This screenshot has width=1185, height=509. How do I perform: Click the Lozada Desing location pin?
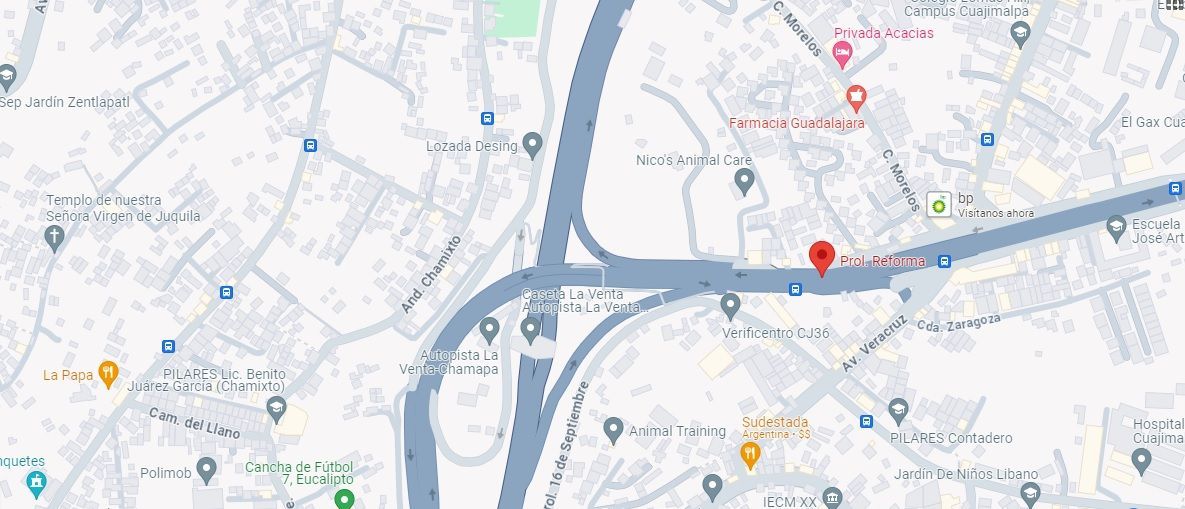[x=533, y=145]
